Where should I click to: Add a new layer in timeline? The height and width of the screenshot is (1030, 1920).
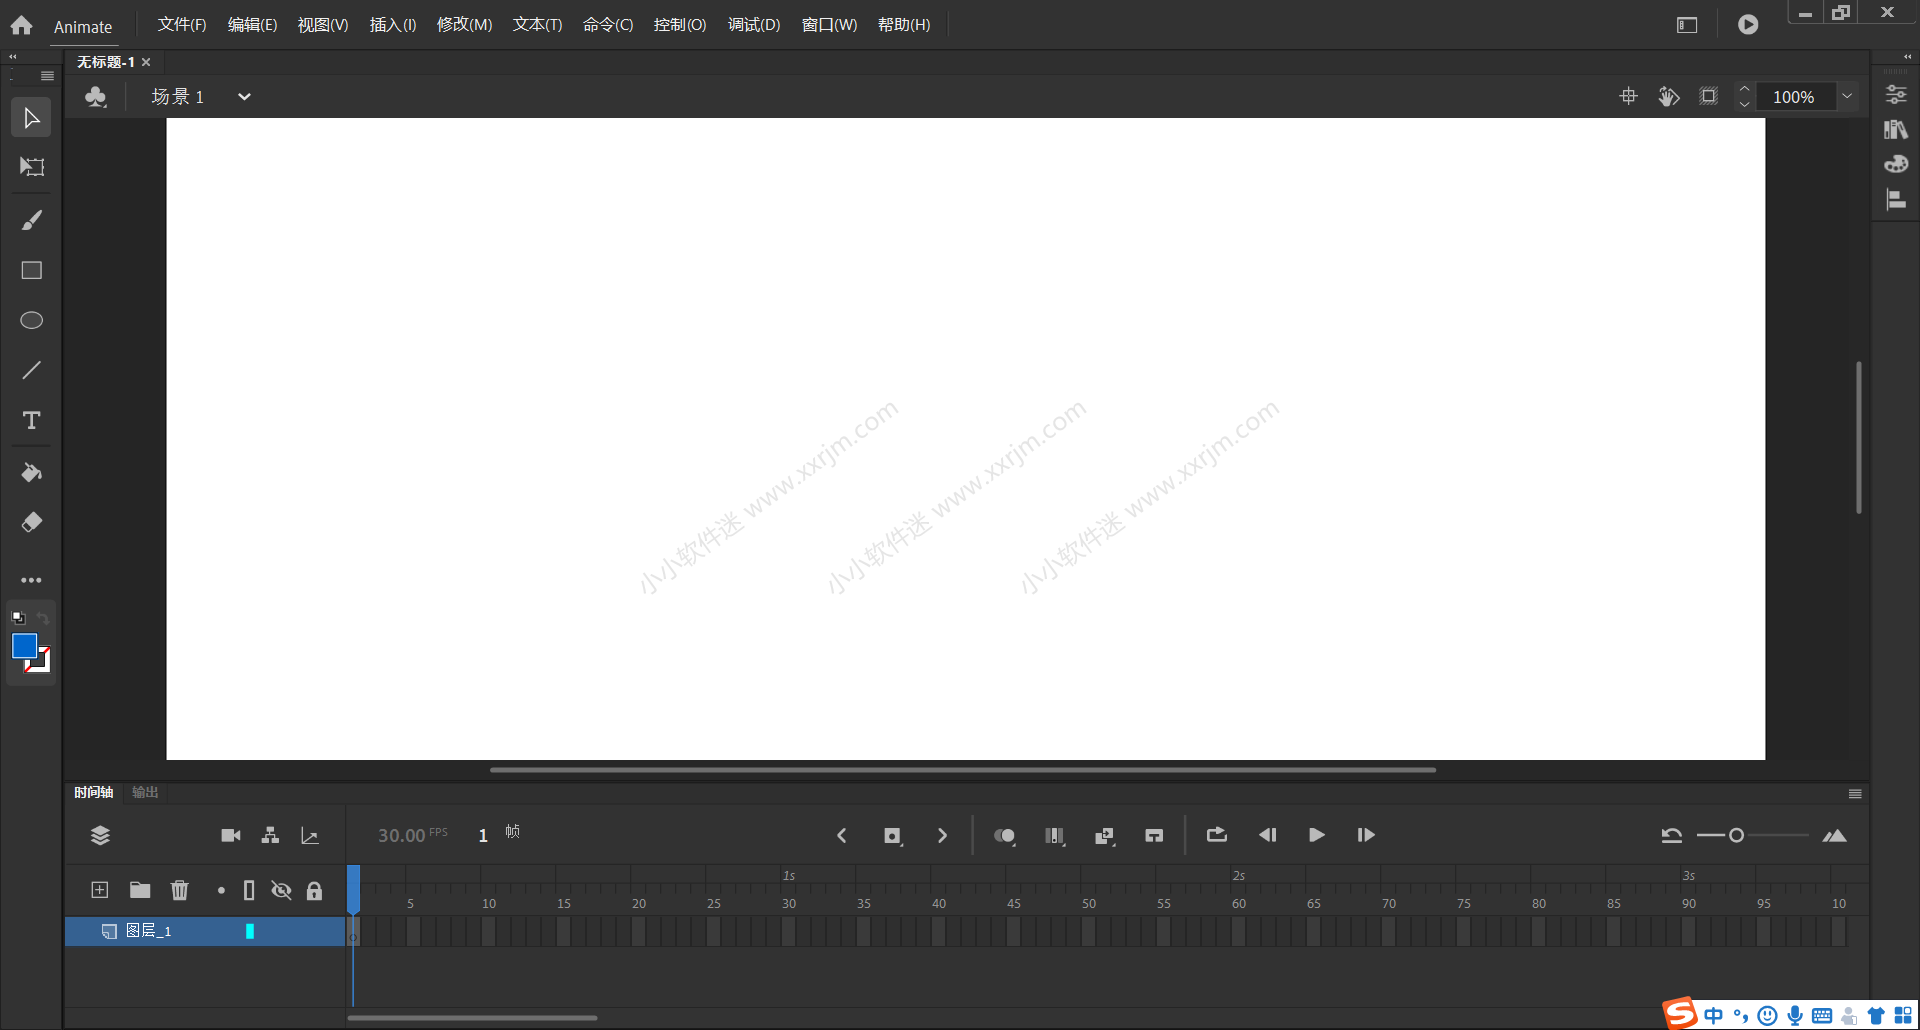[100, 890]
